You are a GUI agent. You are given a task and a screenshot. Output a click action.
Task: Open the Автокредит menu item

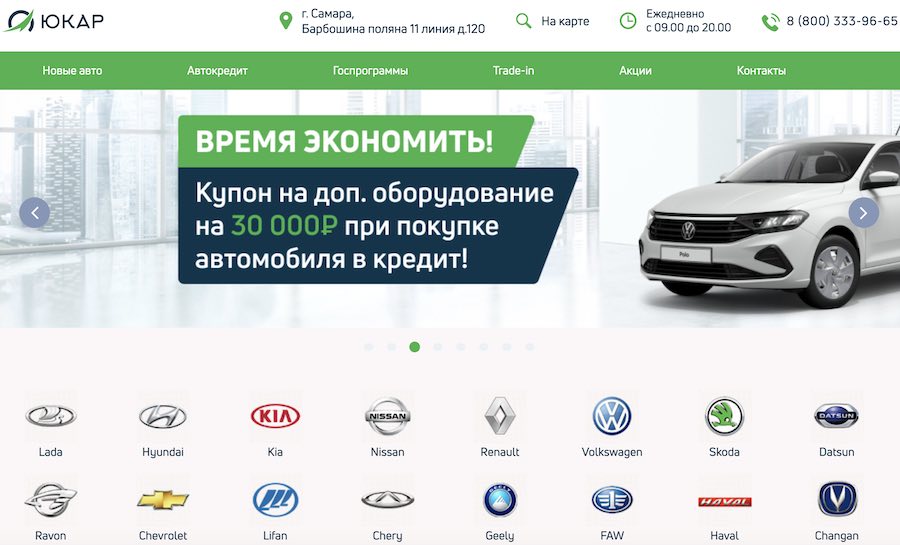[x=217, y=71]
